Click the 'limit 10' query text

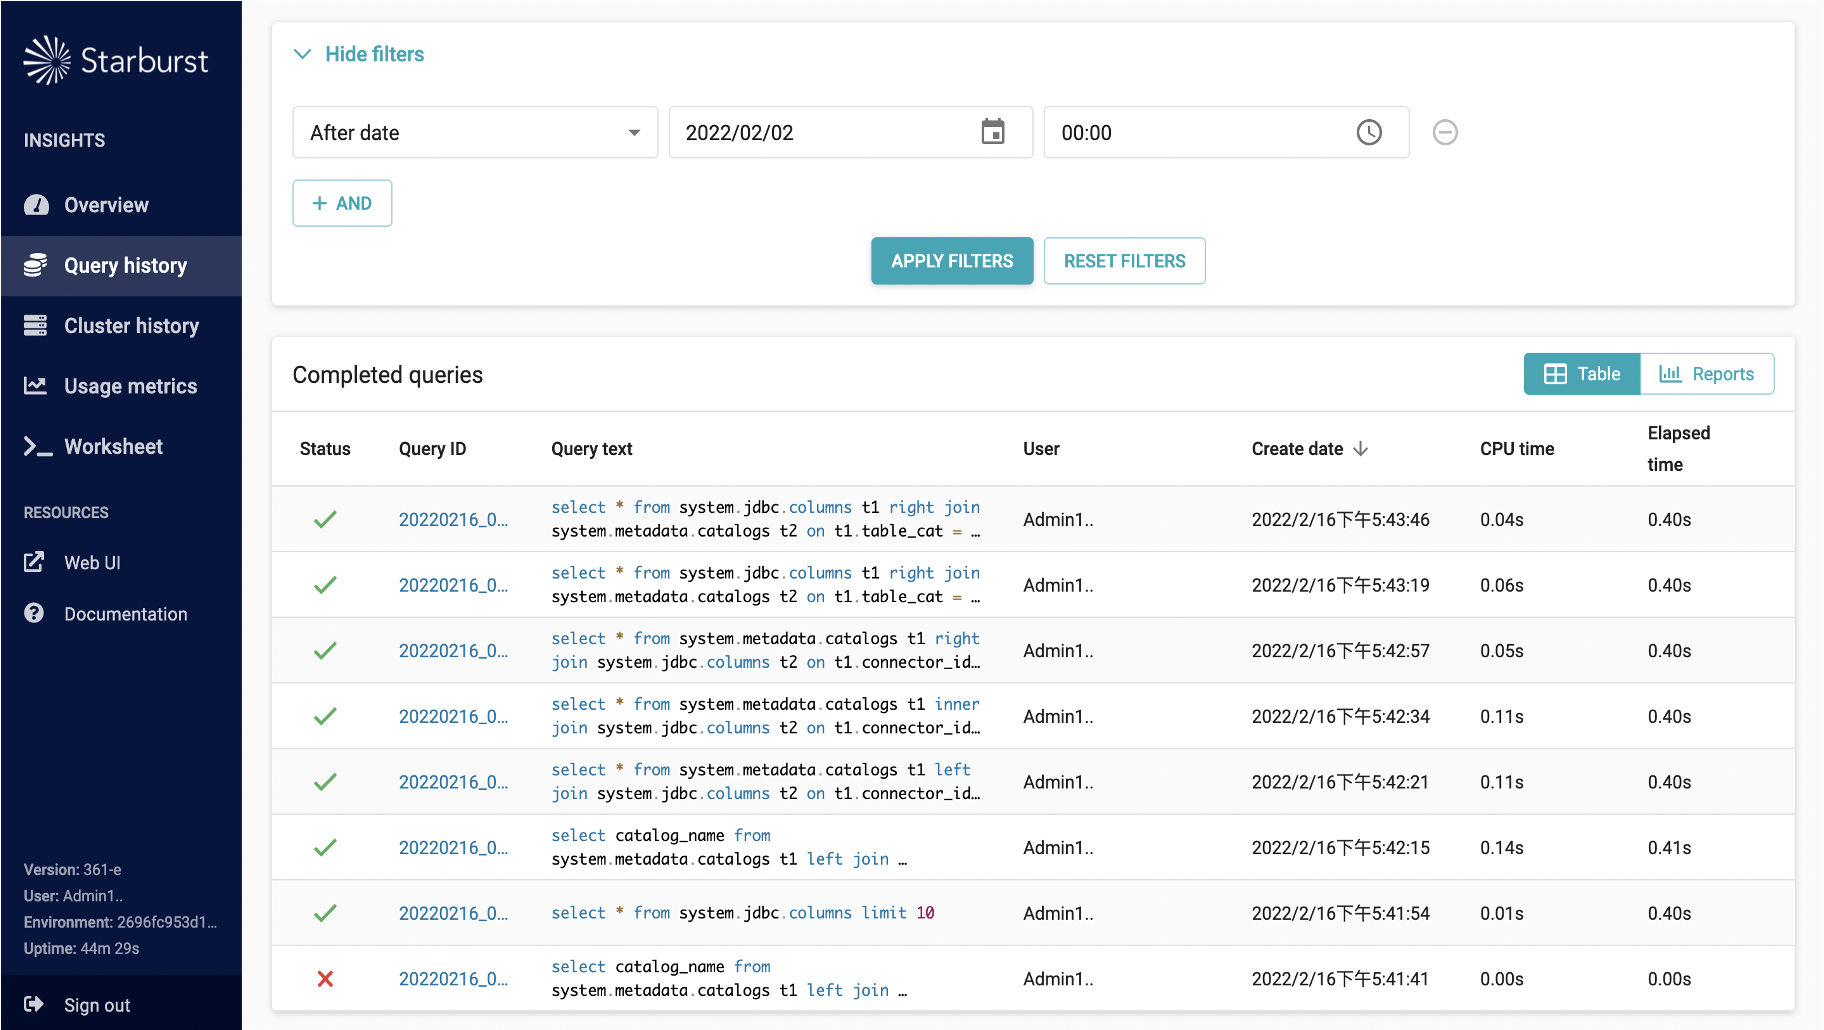[x=743, y=913]
